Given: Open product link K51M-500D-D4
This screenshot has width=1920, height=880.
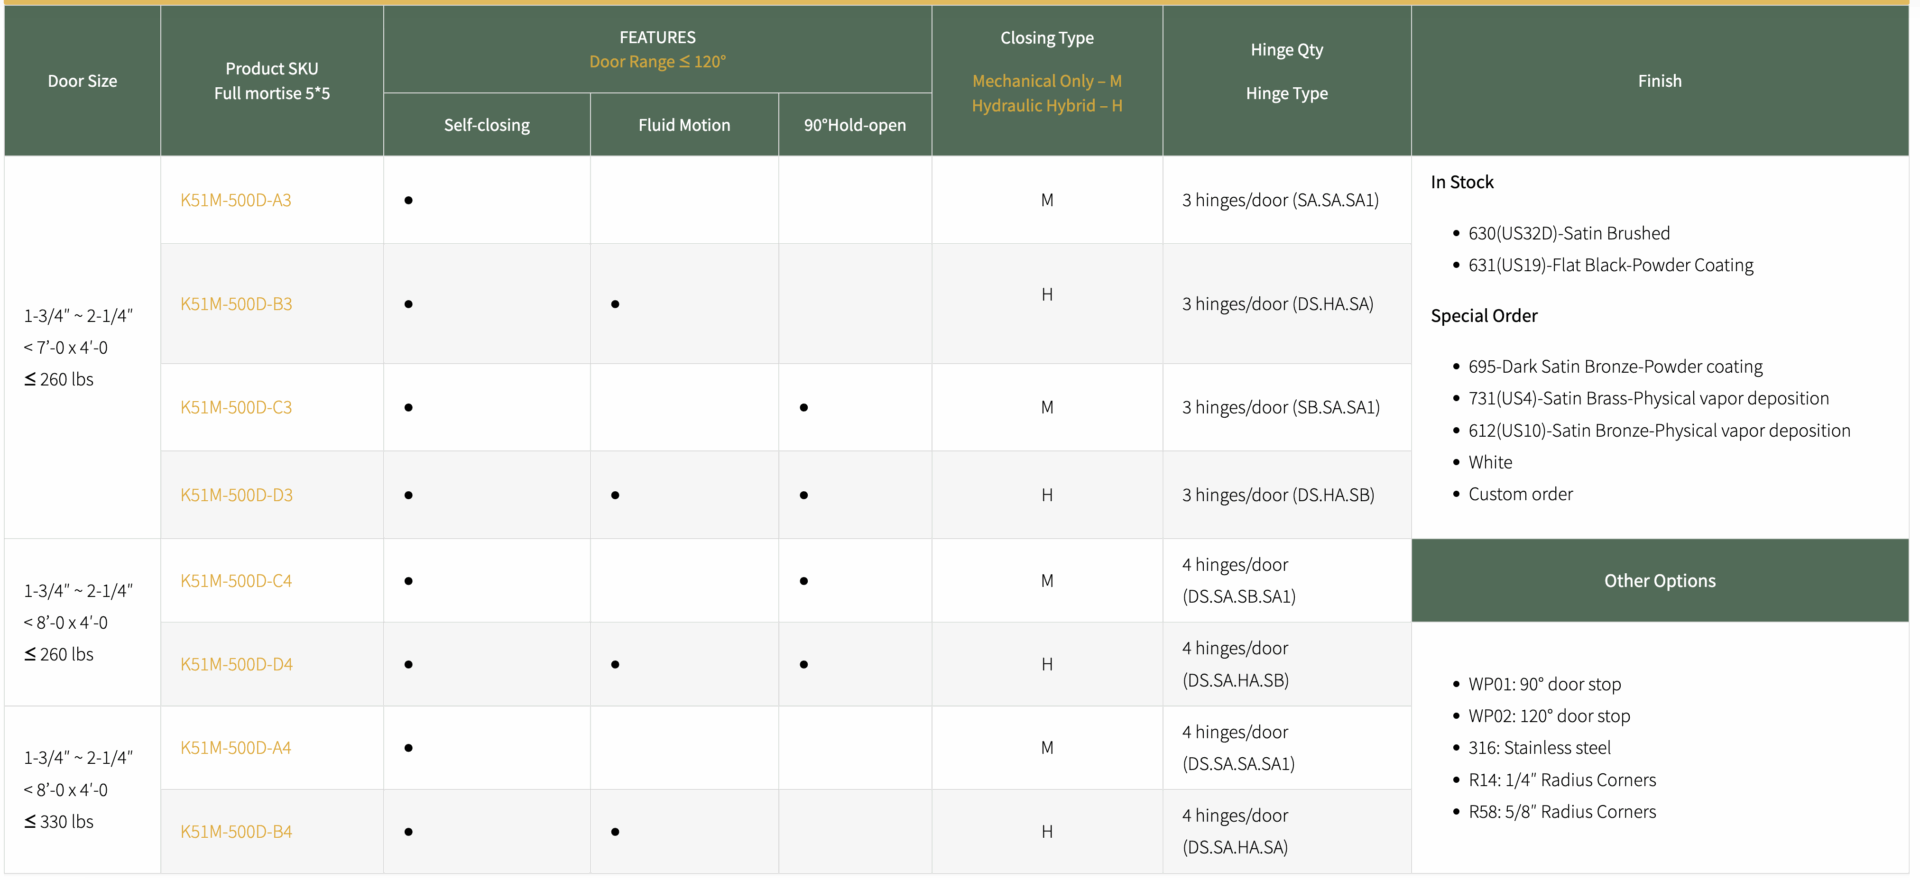Looking at the screenshot, I should [236, 664].
